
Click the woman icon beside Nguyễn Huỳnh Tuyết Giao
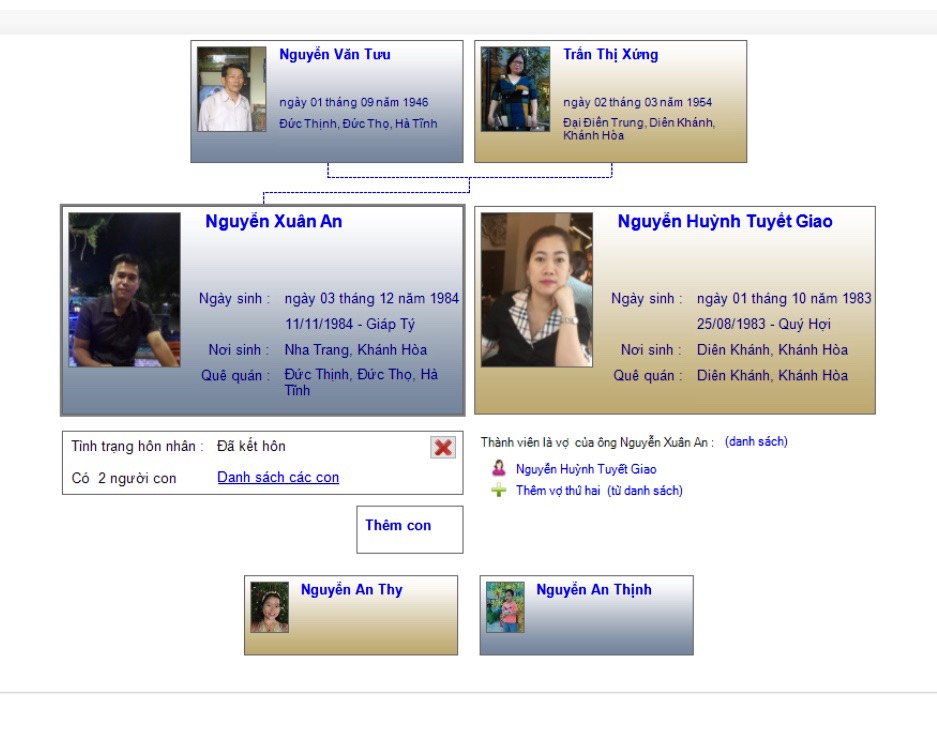(x=498, y=468)
